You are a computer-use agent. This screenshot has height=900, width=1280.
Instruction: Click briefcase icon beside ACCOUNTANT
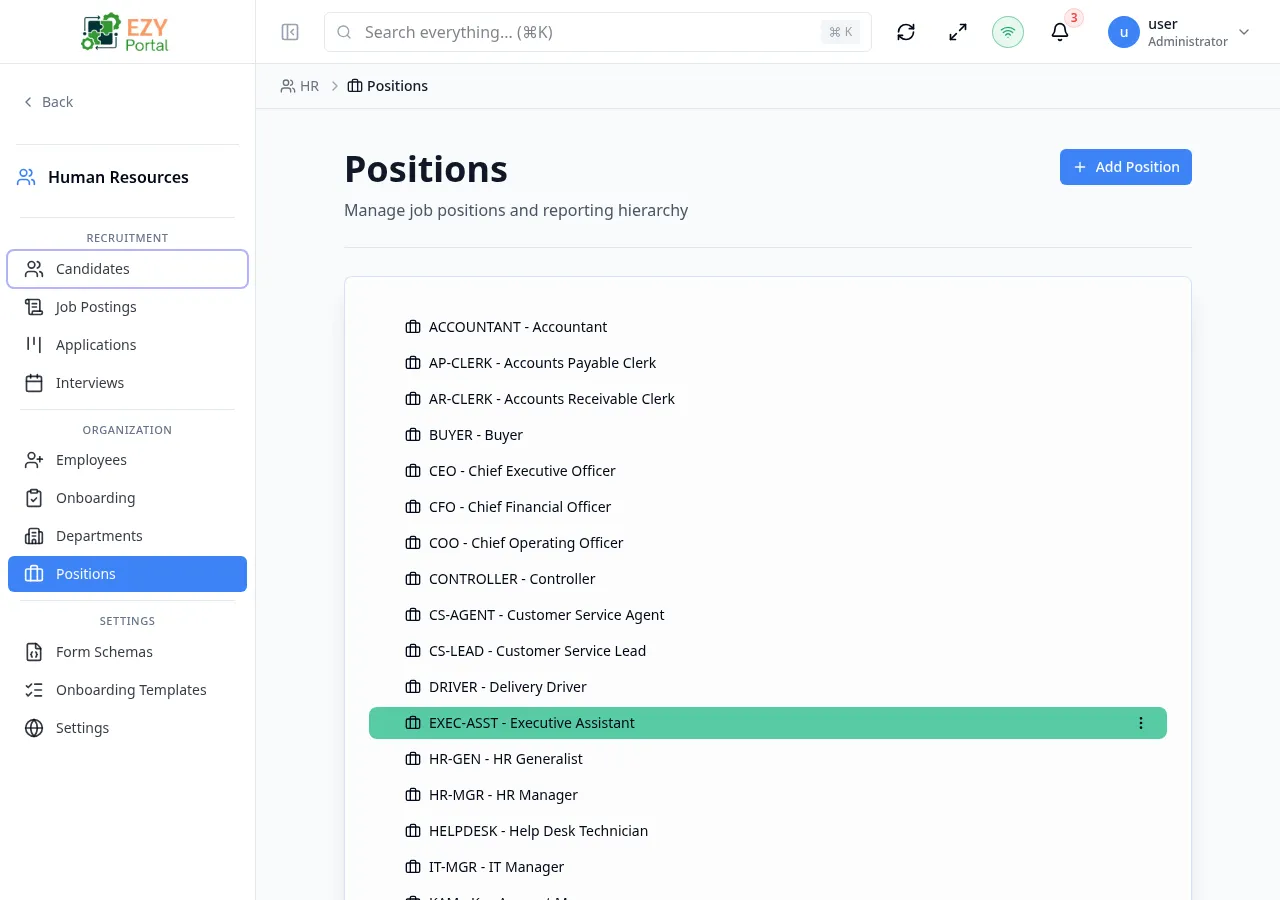click(x=413, y=327)
